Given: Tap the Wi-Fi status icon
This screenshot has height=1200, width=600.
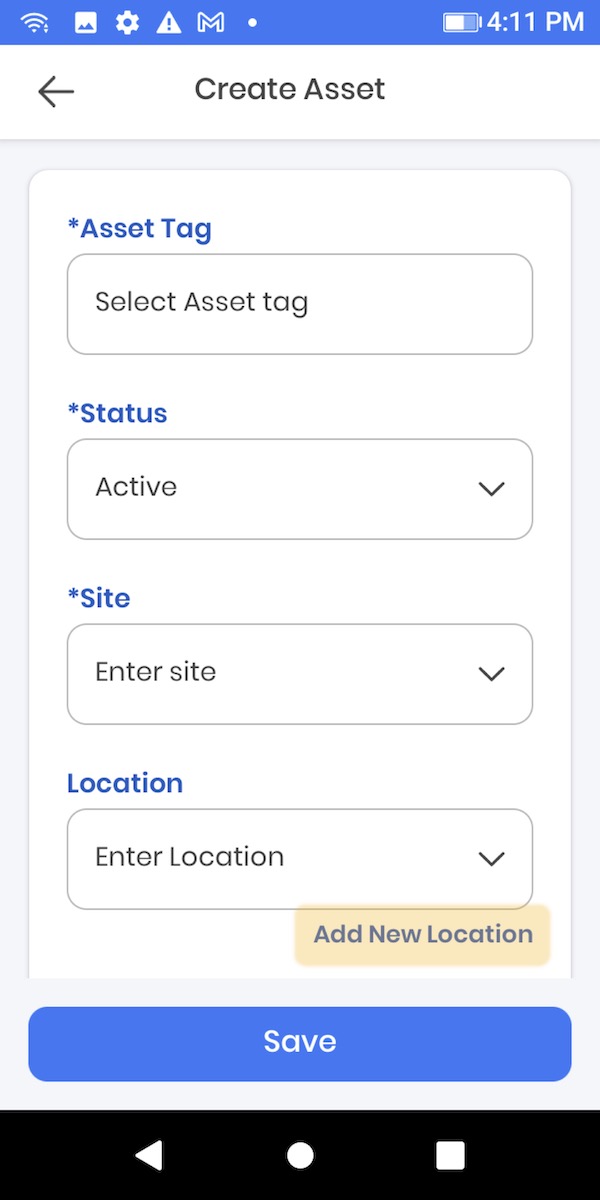Looking at the screenshot, I should pos(35,22).
